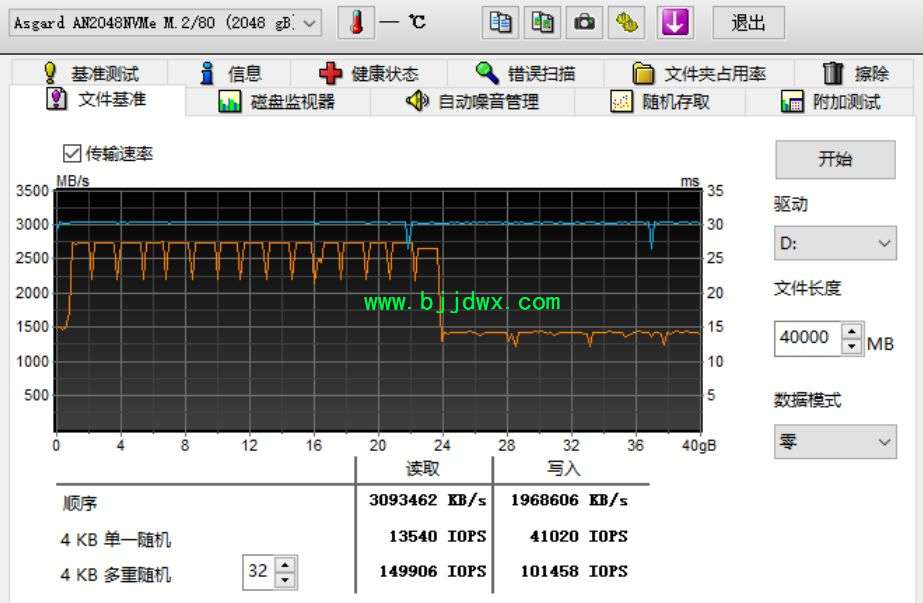Click the 读取 column header
This screenshot has width=923, height=603.
[423, 469]
